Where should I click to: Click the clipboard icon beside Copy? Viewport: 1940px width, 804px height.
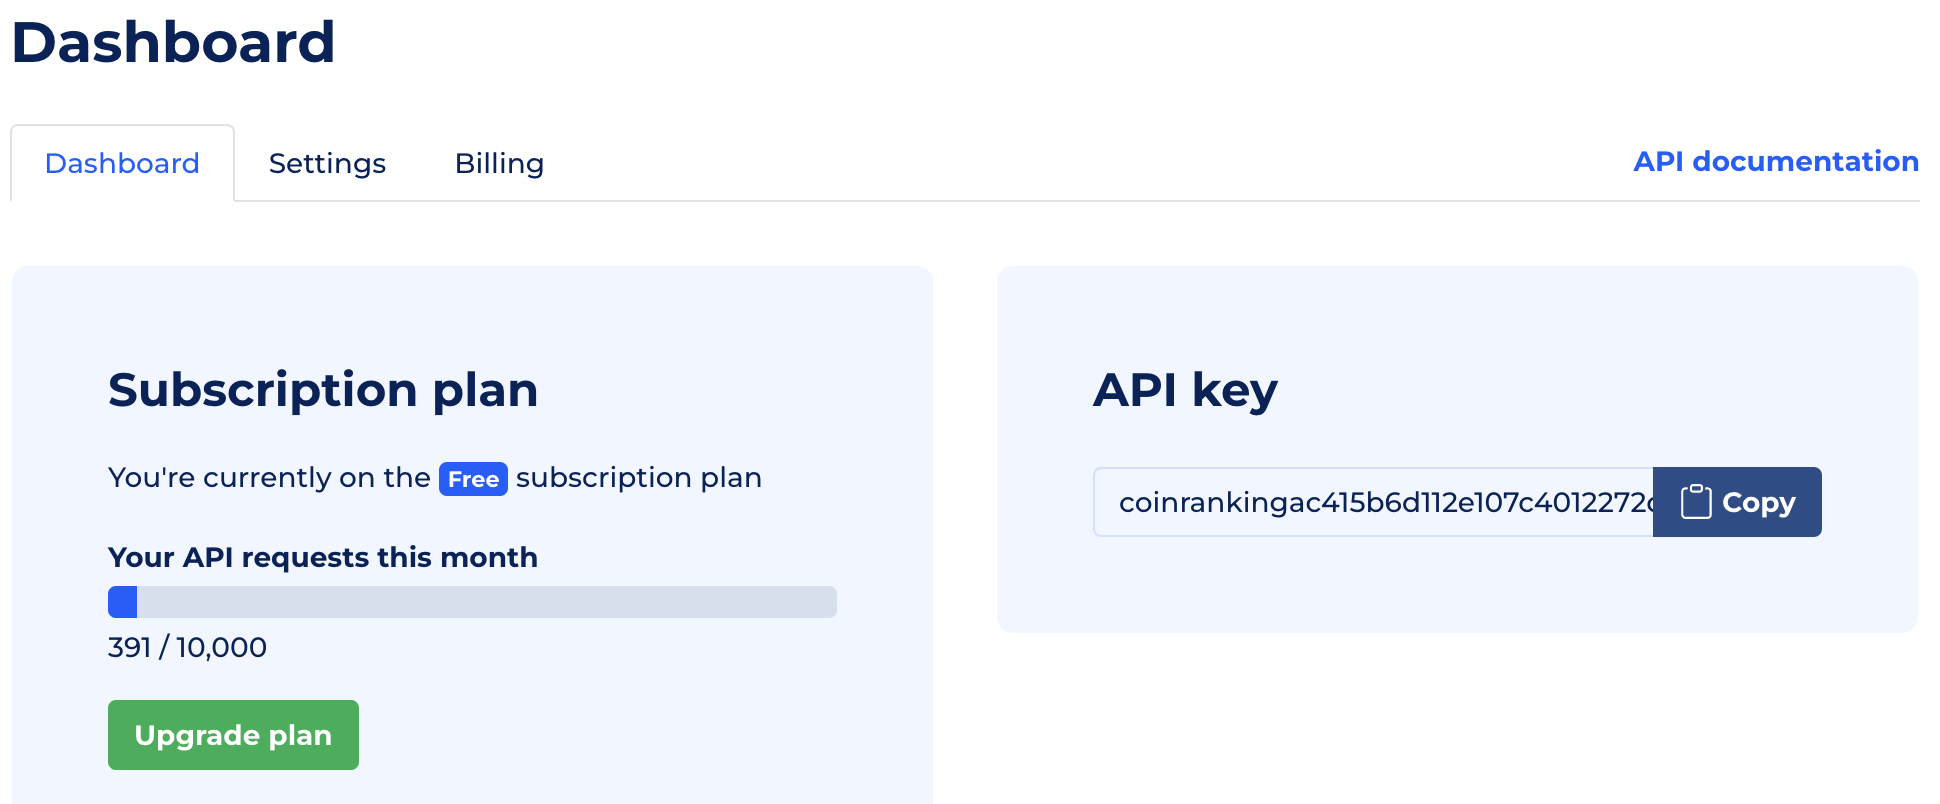[1695, 502]
